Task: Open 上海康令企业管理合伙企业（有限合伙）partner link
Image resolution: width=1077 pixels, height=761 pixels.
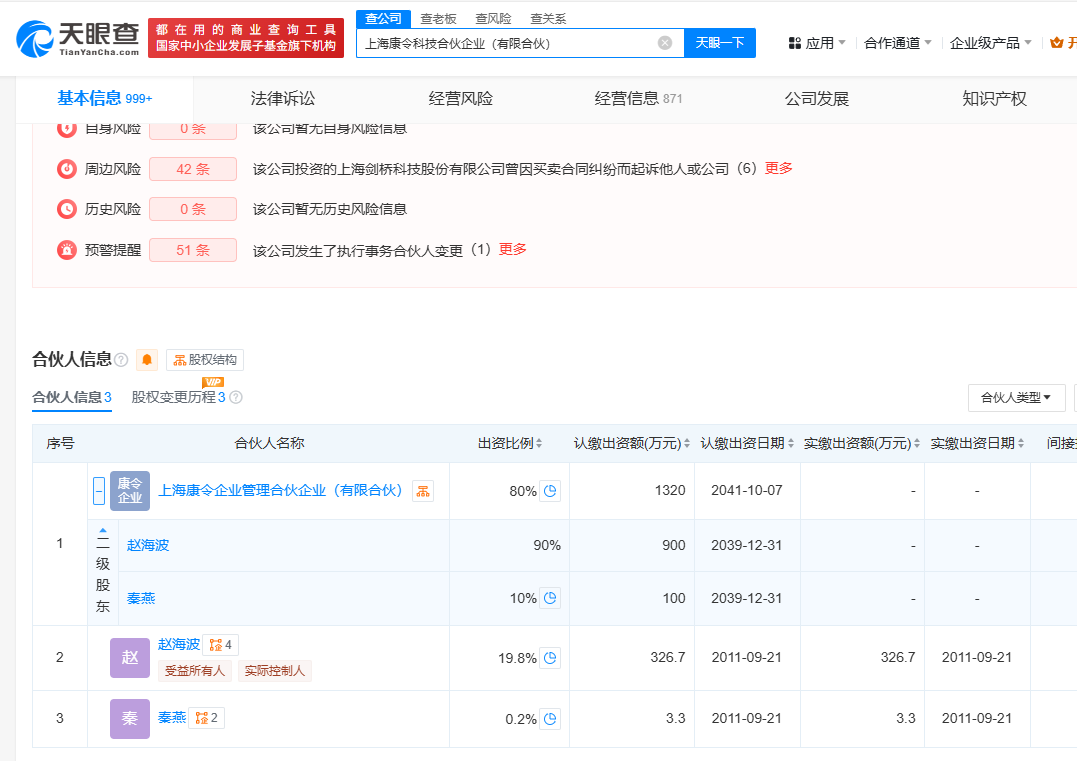Action: tap(280, 490)
